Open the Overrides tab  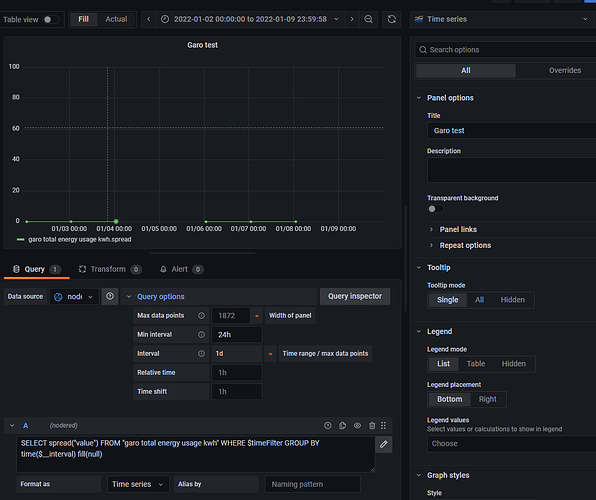pos(565,70)
